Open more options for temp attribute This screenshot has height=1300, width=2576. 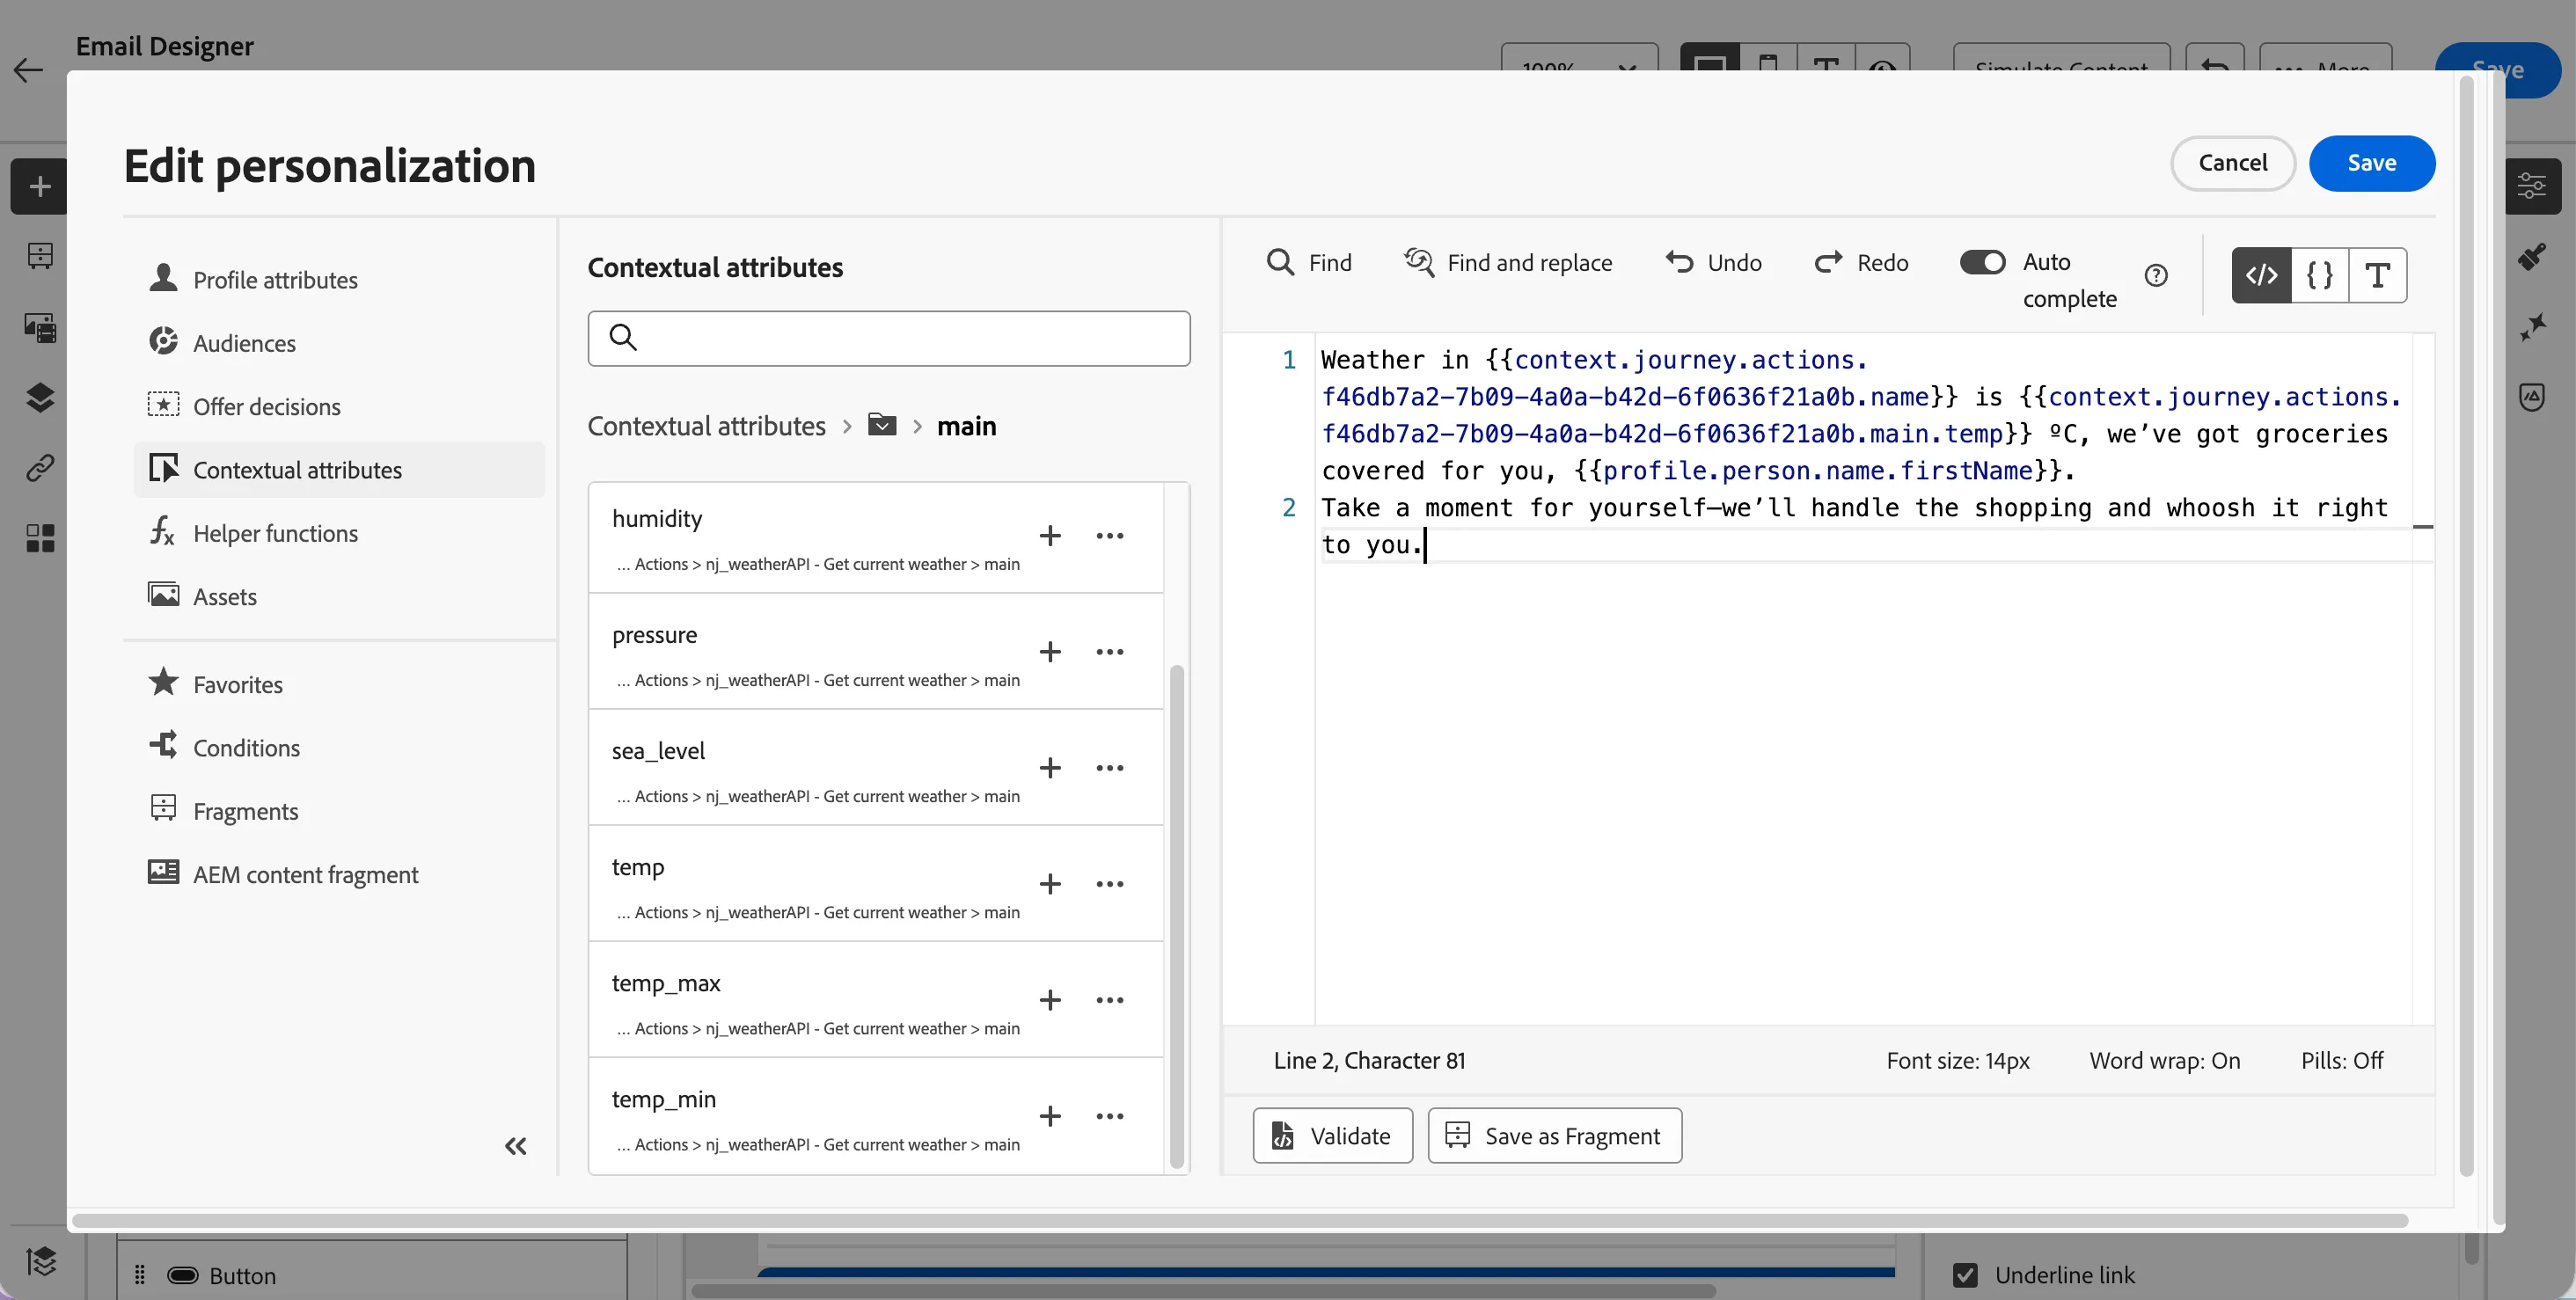pyautogui.click(x=1110, y=884)
